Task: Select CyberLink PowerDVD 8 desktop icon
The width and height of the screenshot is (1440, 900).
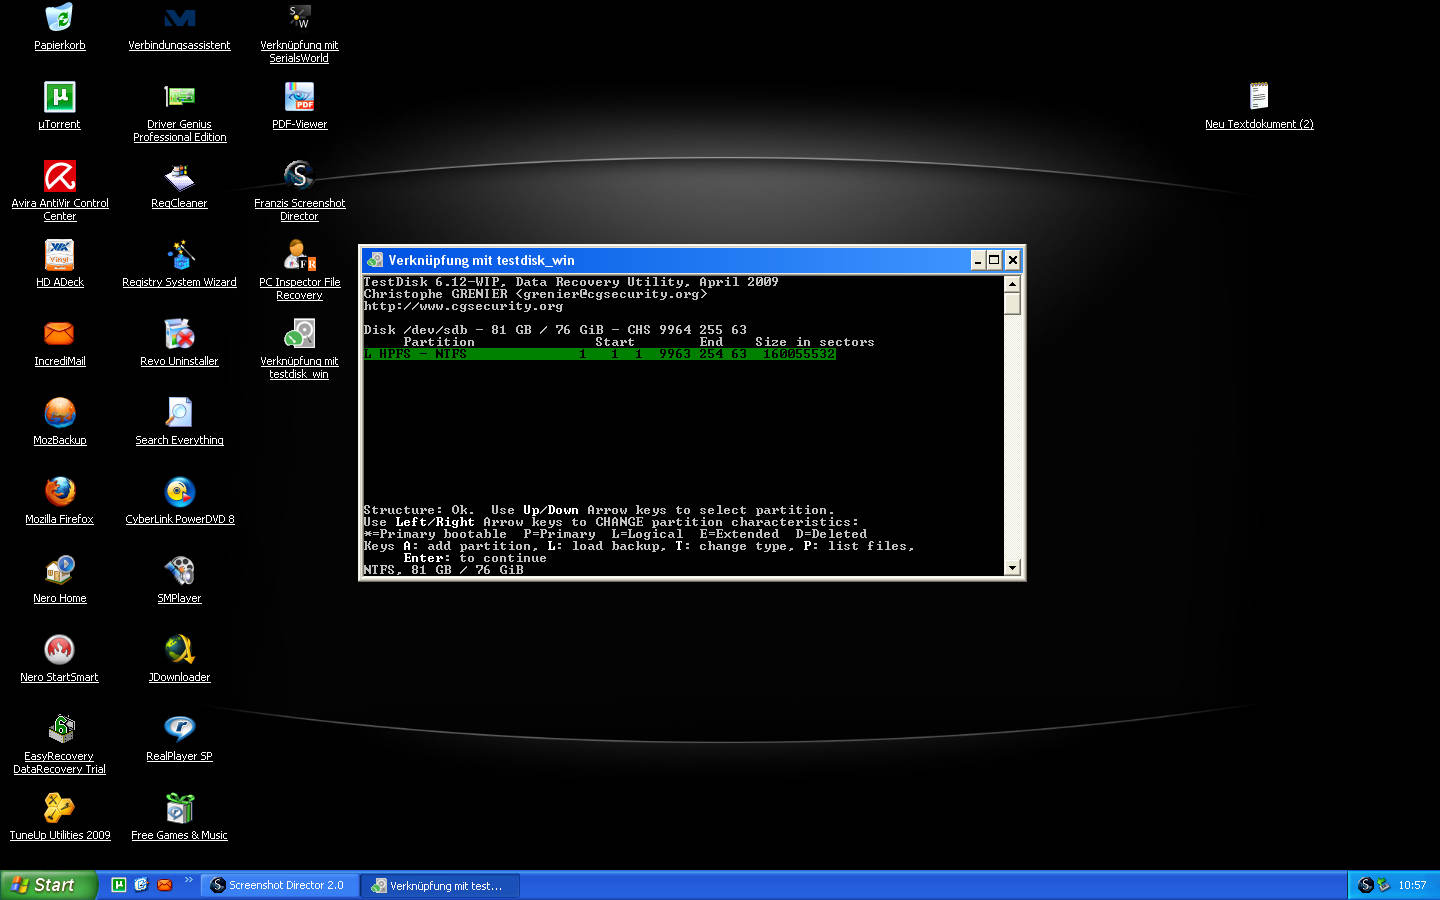Action: [179, 492]
